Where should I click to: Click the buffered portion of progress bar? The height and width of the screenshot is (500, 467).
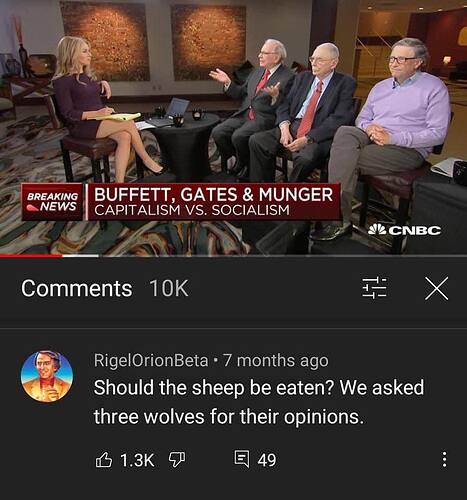[80, 256]
